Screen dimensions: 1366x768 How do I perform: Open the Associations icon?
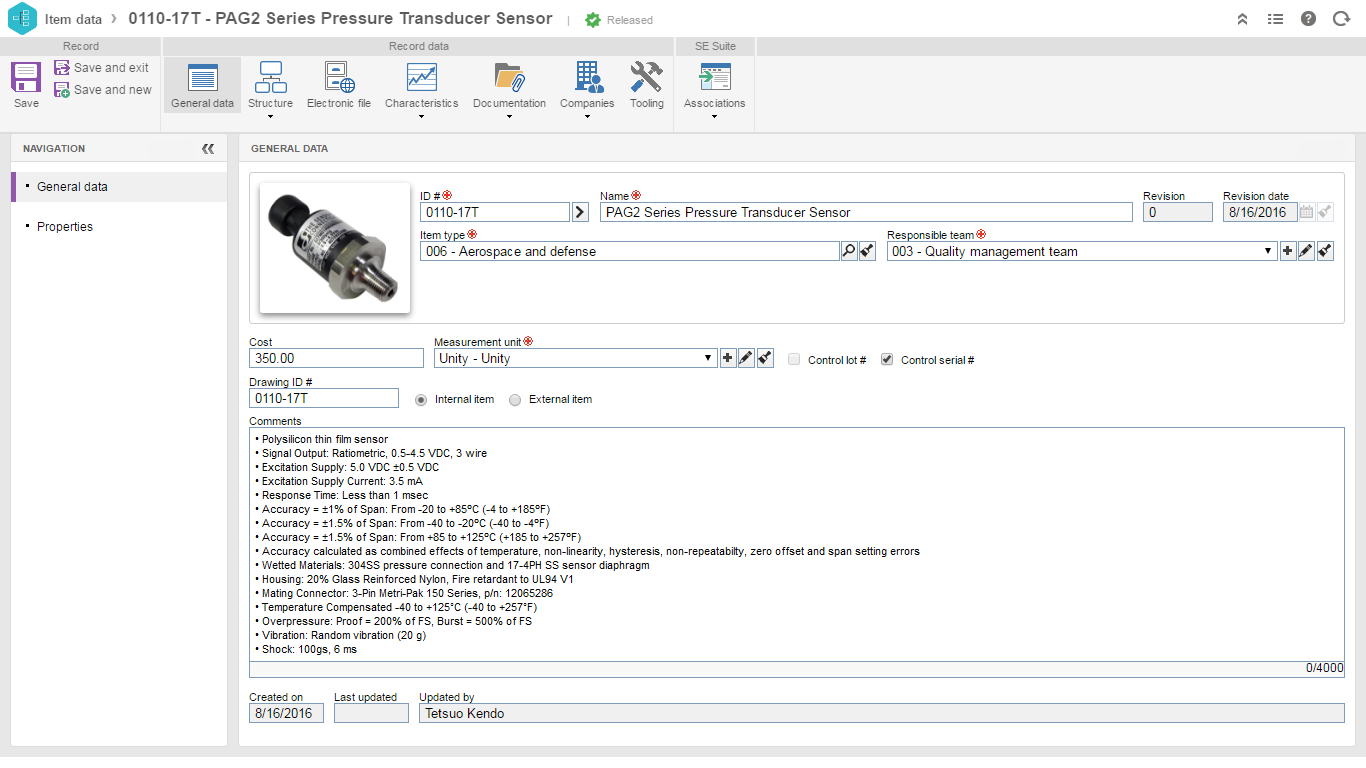(x=714, y=77)
